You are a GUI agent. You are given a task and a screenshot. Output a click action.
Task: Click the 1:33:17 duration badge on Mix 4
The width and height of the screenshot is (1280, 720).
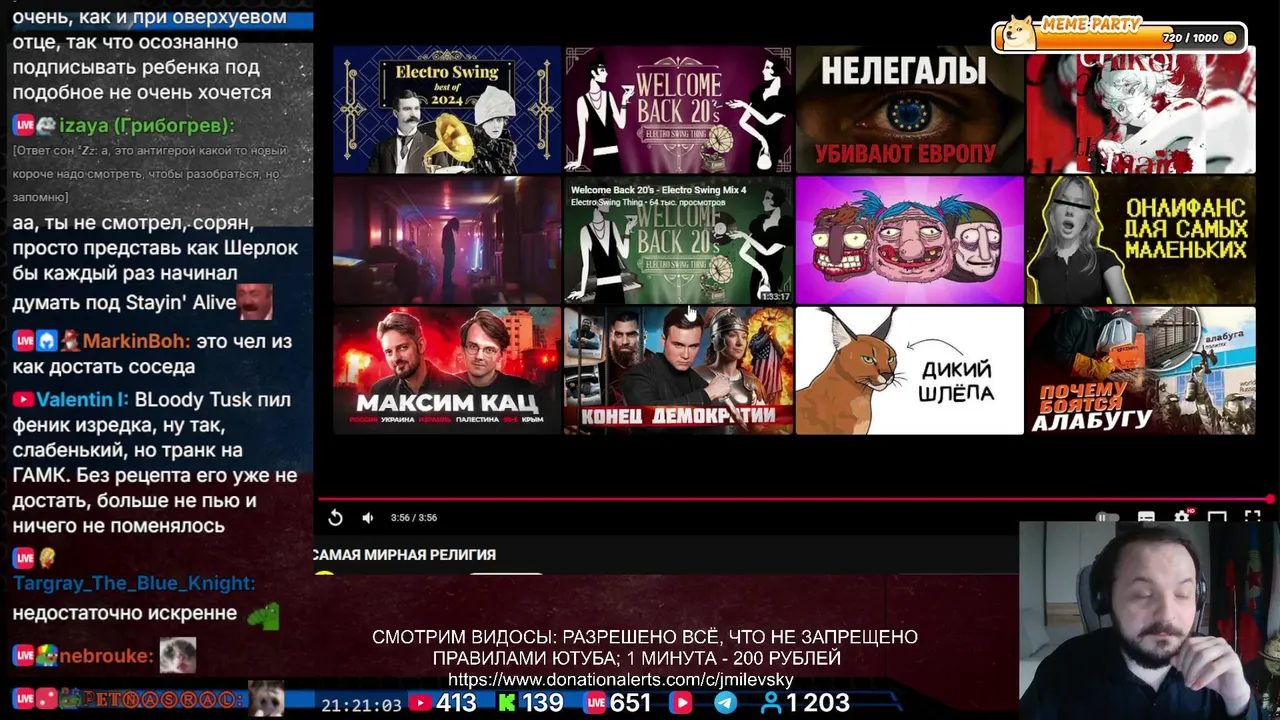pyautogui.click(x=774, y=296)
